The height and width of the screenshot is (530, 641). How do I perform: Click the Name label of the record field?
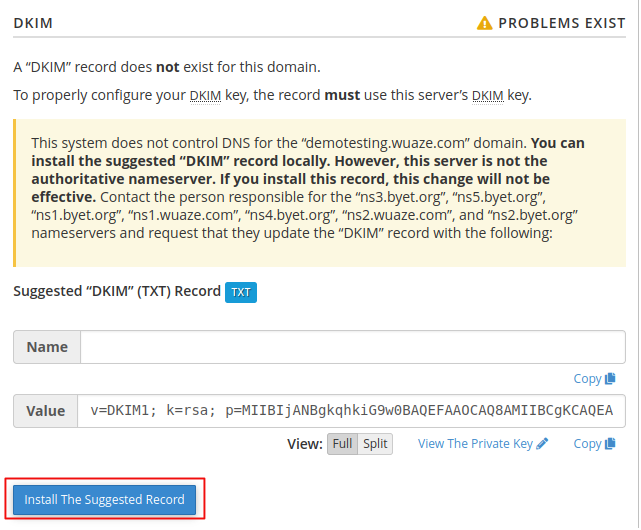point(47,347)
